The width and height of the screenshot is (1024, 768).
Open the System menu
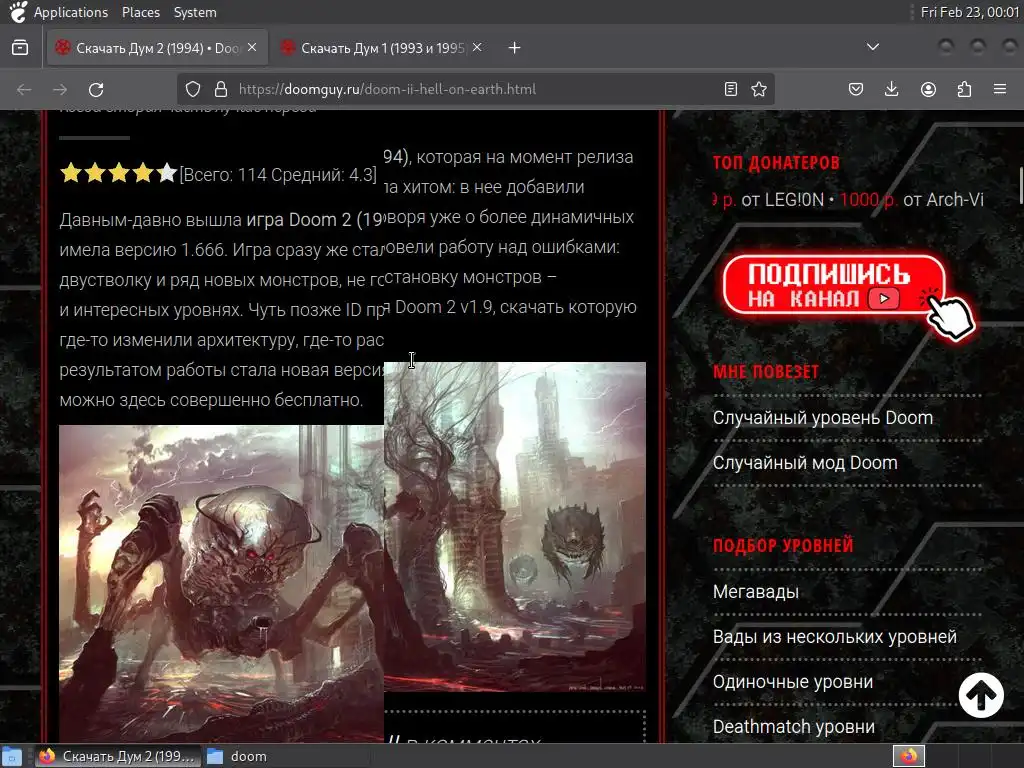195,12
